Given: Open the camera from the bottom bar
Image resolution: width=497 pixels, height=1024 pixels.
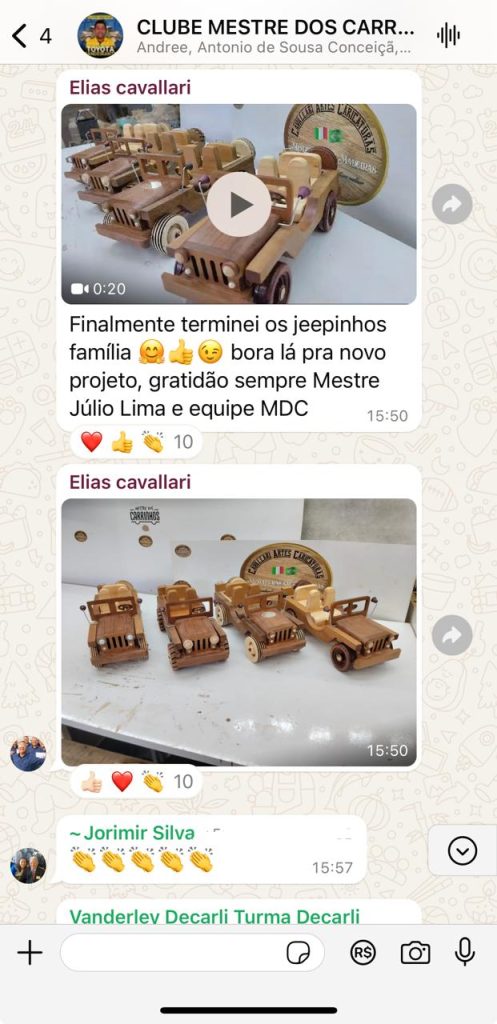Looking at the screenshot, I should 415,953.
